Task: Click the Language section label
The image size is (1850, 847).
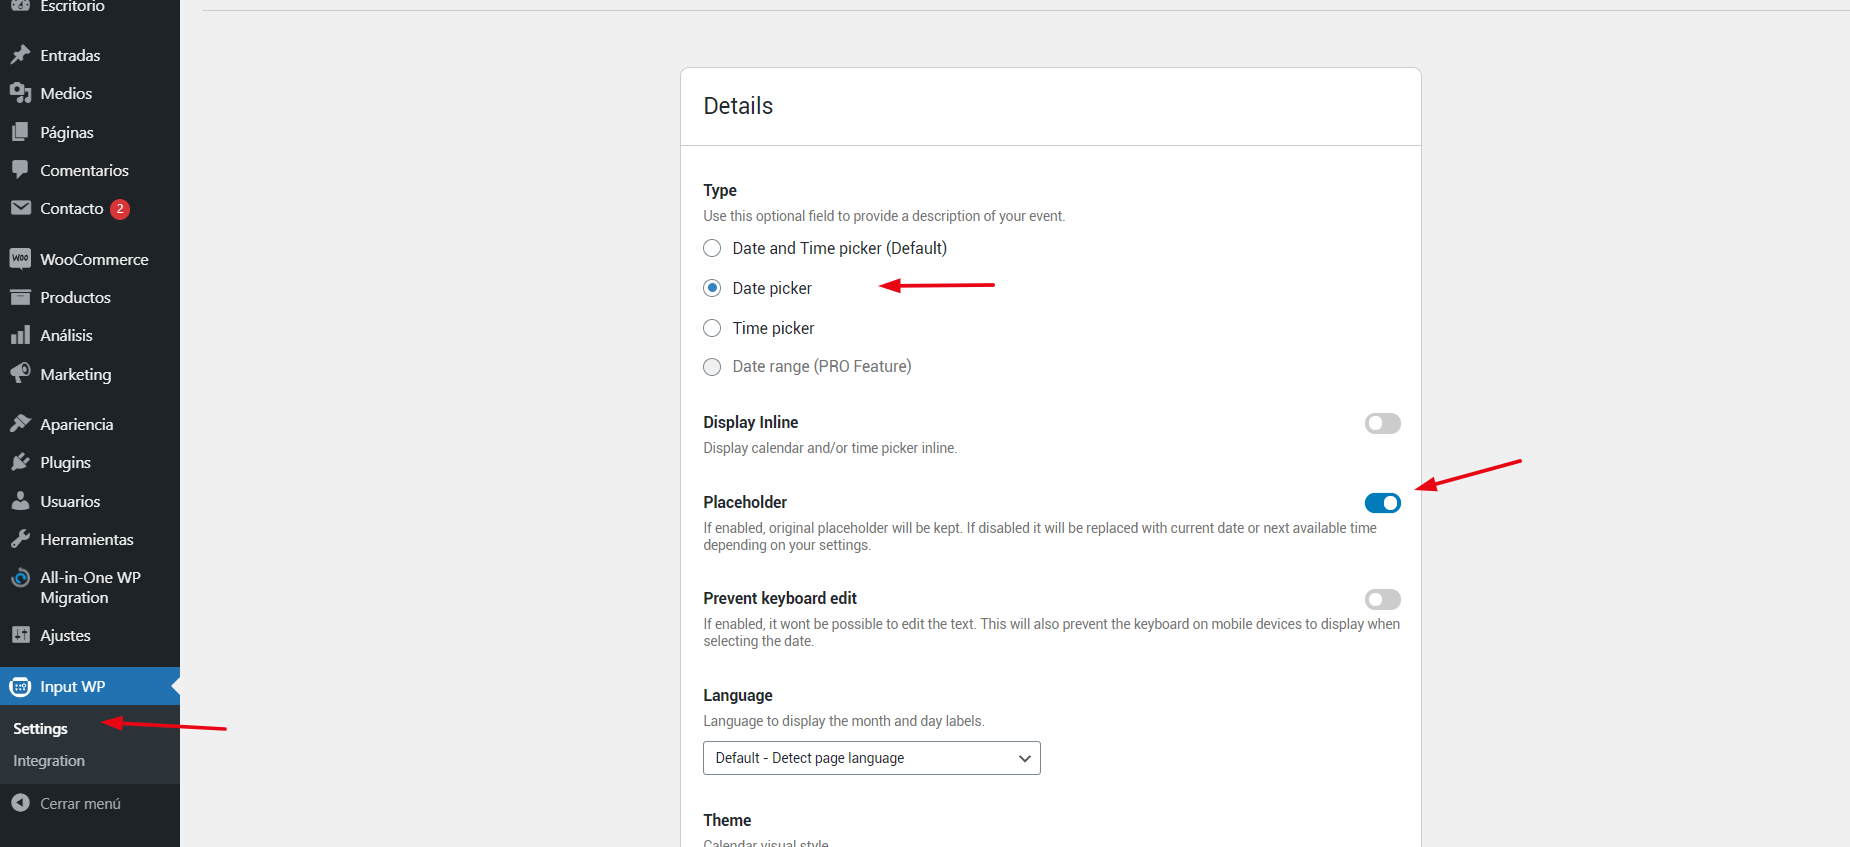Action: pyautogui.click(x=738, y=695)
